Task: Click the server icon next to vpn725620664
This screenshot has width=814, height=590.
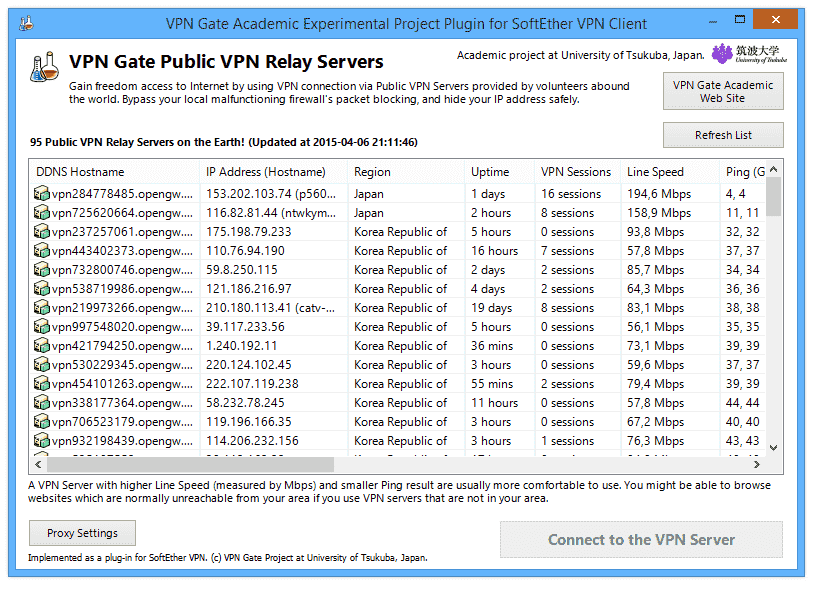Action: click(42, 213)
